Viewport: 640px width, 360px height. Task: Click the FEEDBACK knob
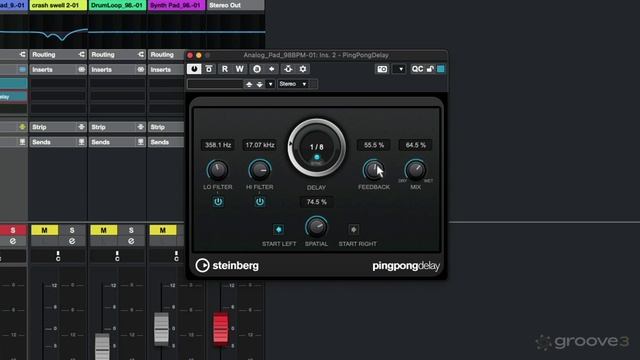[373, 170]
